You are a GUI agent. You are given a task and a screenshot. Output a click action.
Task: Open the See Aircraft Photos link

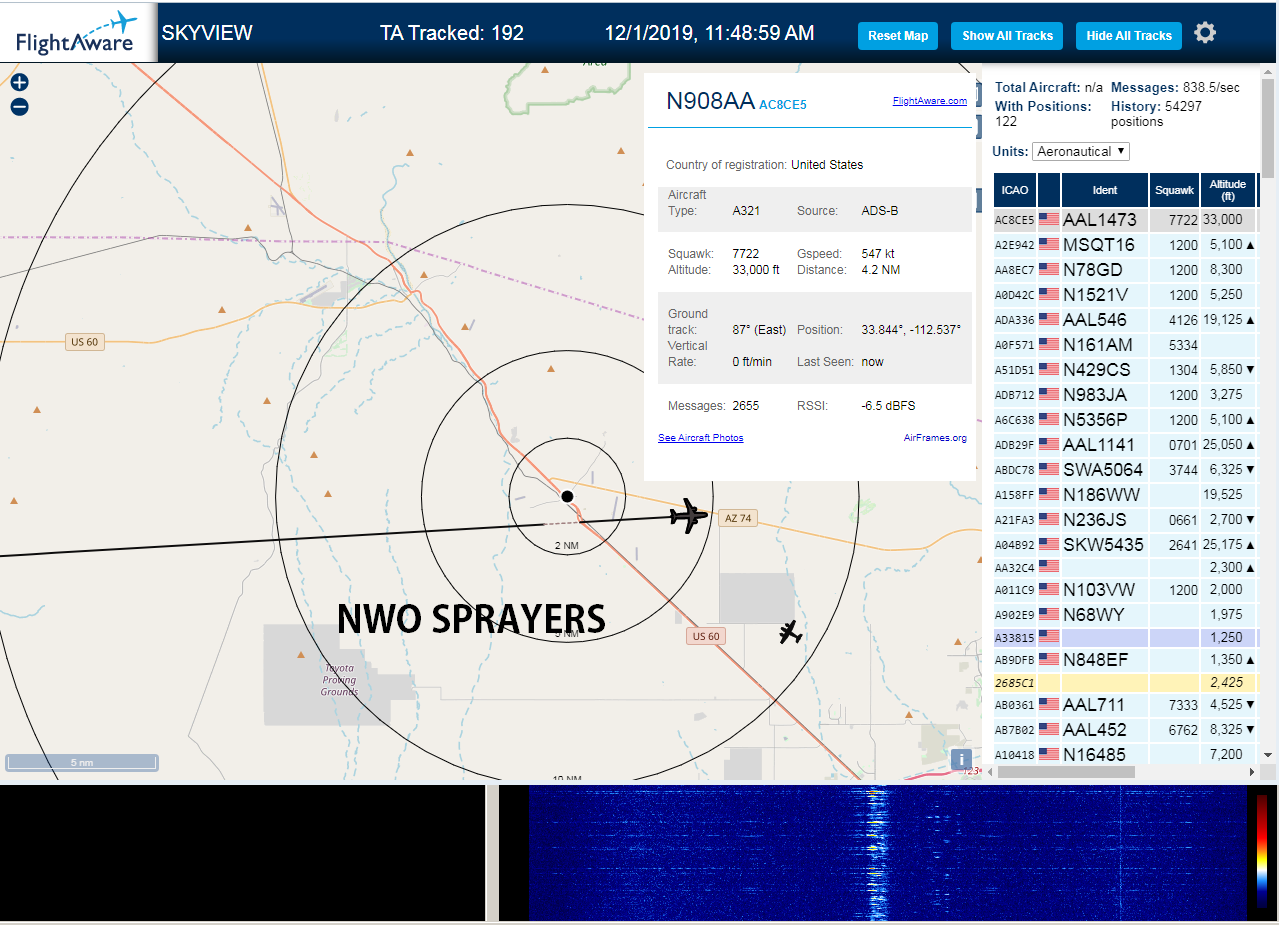[x=701, y=438]
